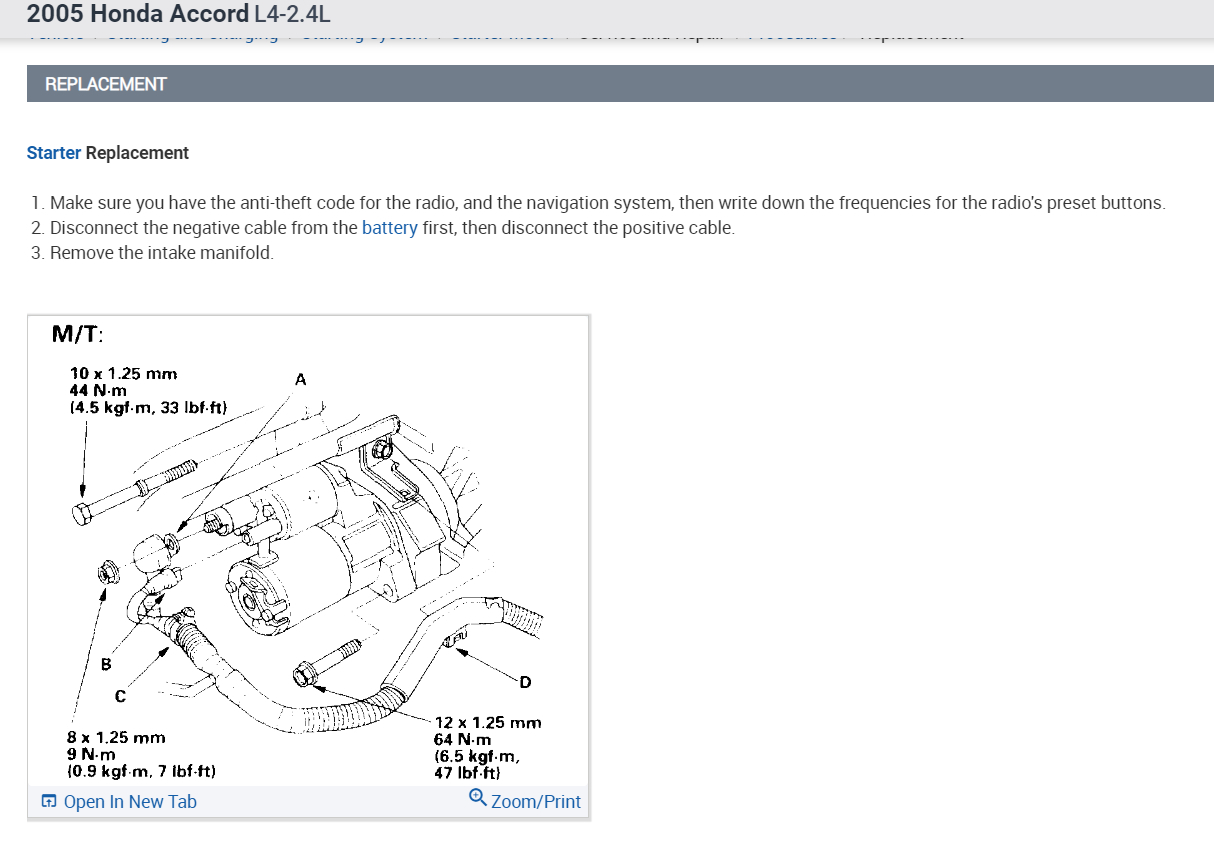
Task: Click step 1 text about the anti-theft code
Action: (608, 203)
